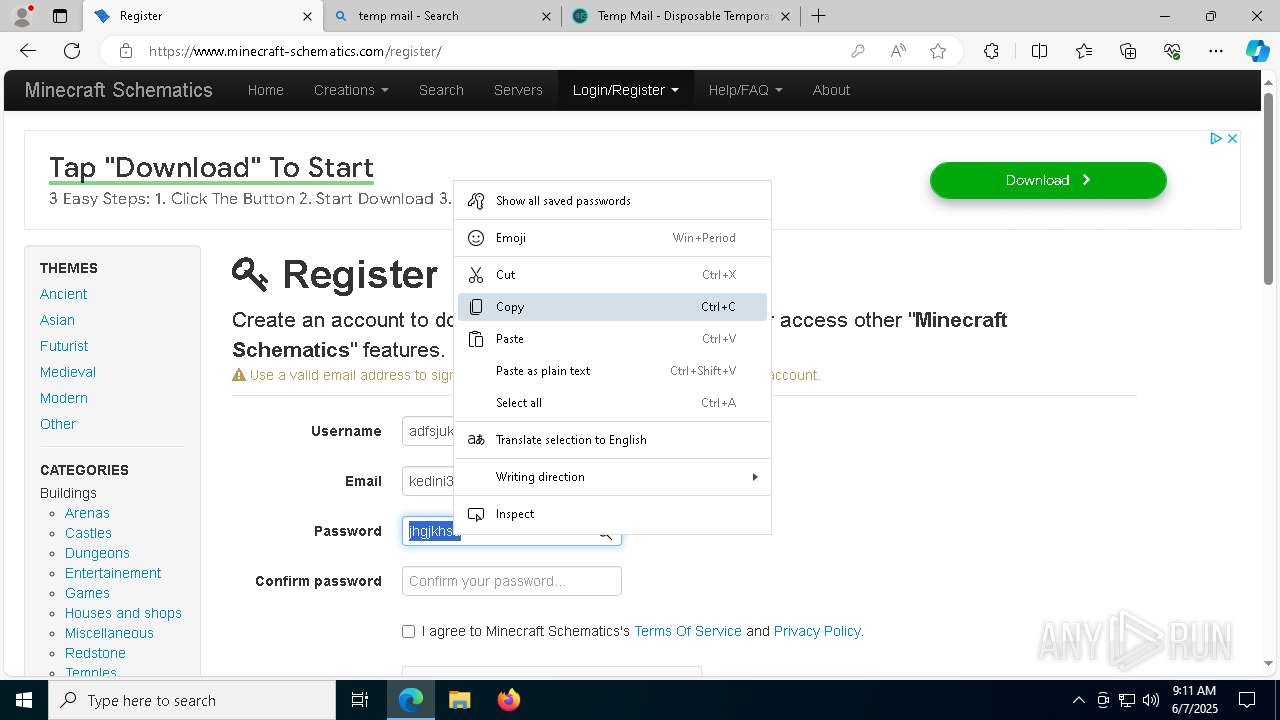Open the notifications center icon
This screenshot has width=1280, height=720.
pos(1247,700)
